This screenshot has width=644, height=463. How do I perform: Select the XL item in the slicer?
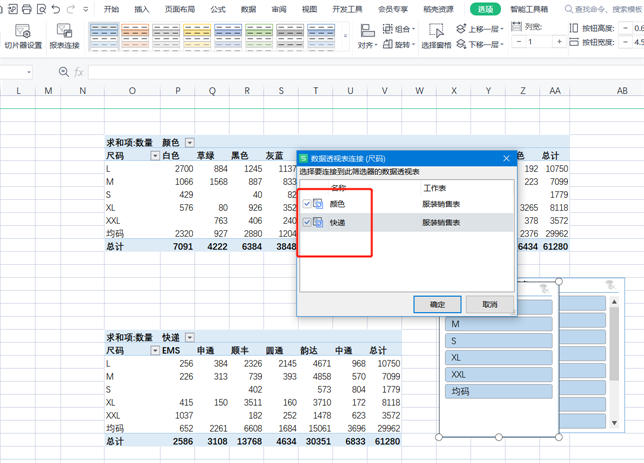[x=499, y=357]
